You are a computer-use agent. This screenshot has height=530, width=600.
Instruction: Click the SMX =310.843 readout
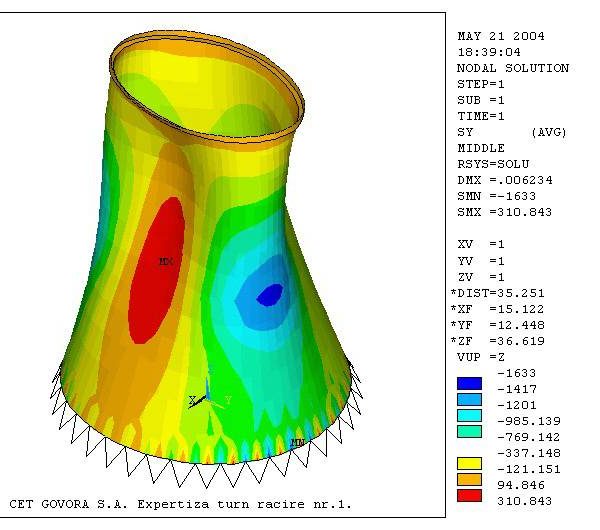[x=504, y=212]
